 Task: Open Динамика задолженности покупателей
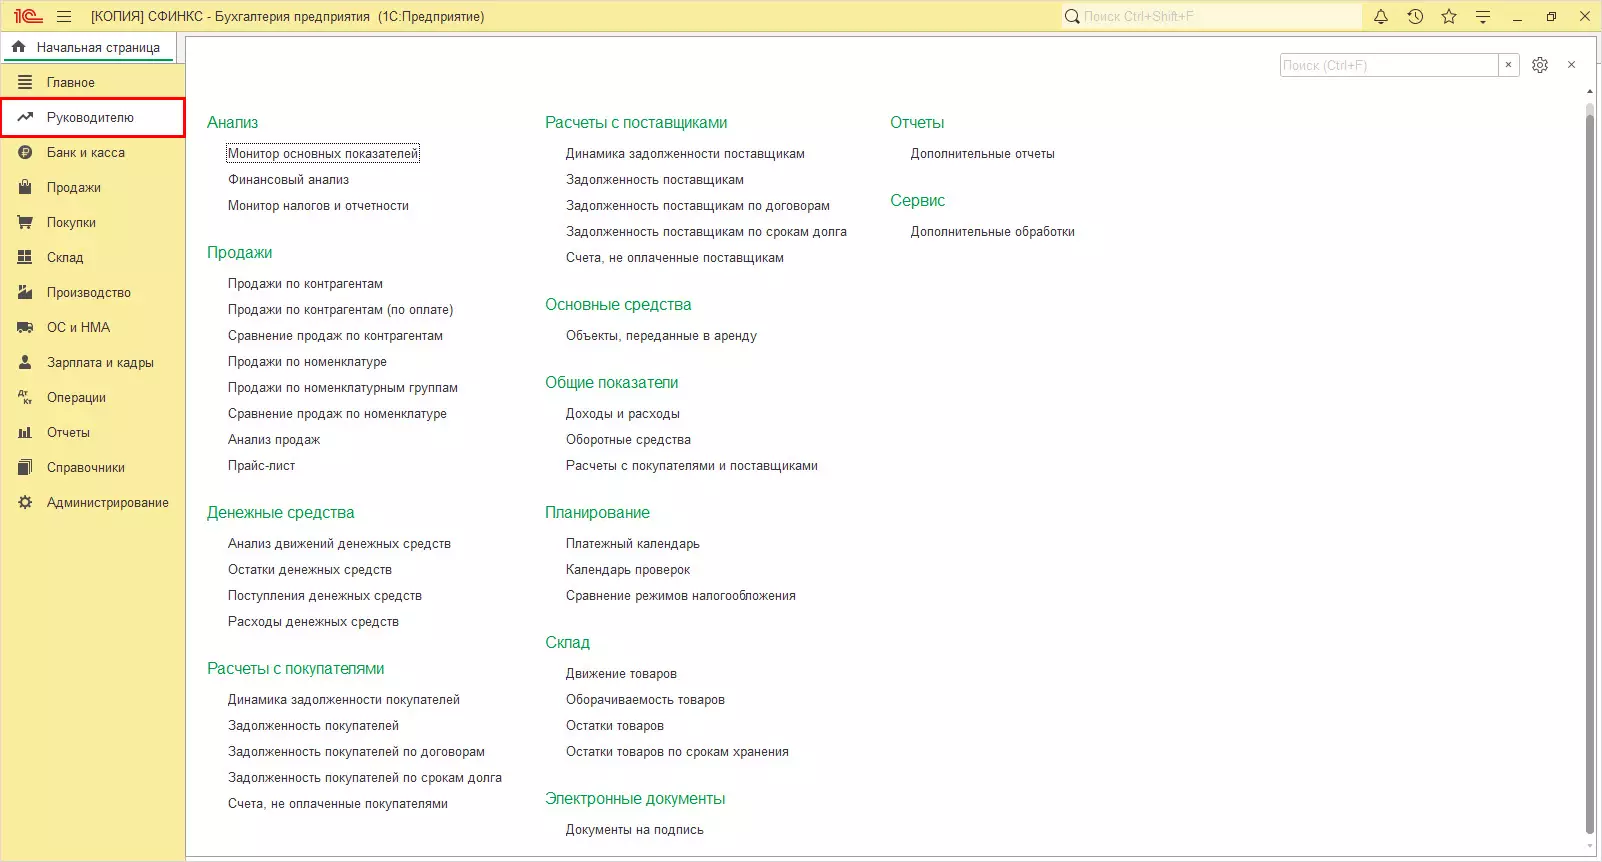344,700
